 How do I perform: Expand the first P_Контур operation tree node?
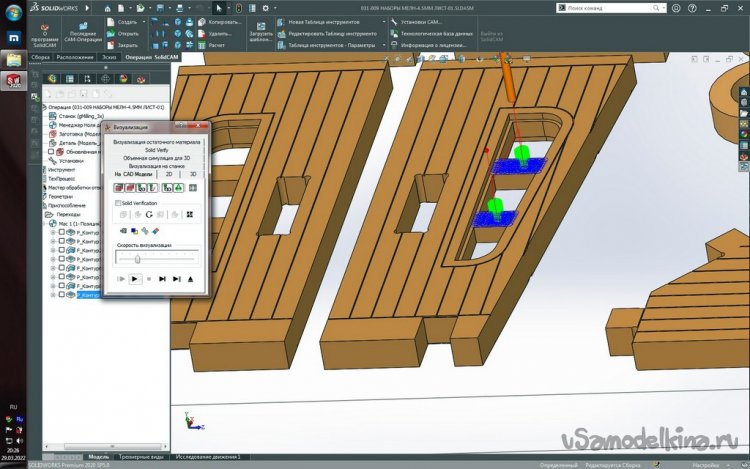point(52,233)
